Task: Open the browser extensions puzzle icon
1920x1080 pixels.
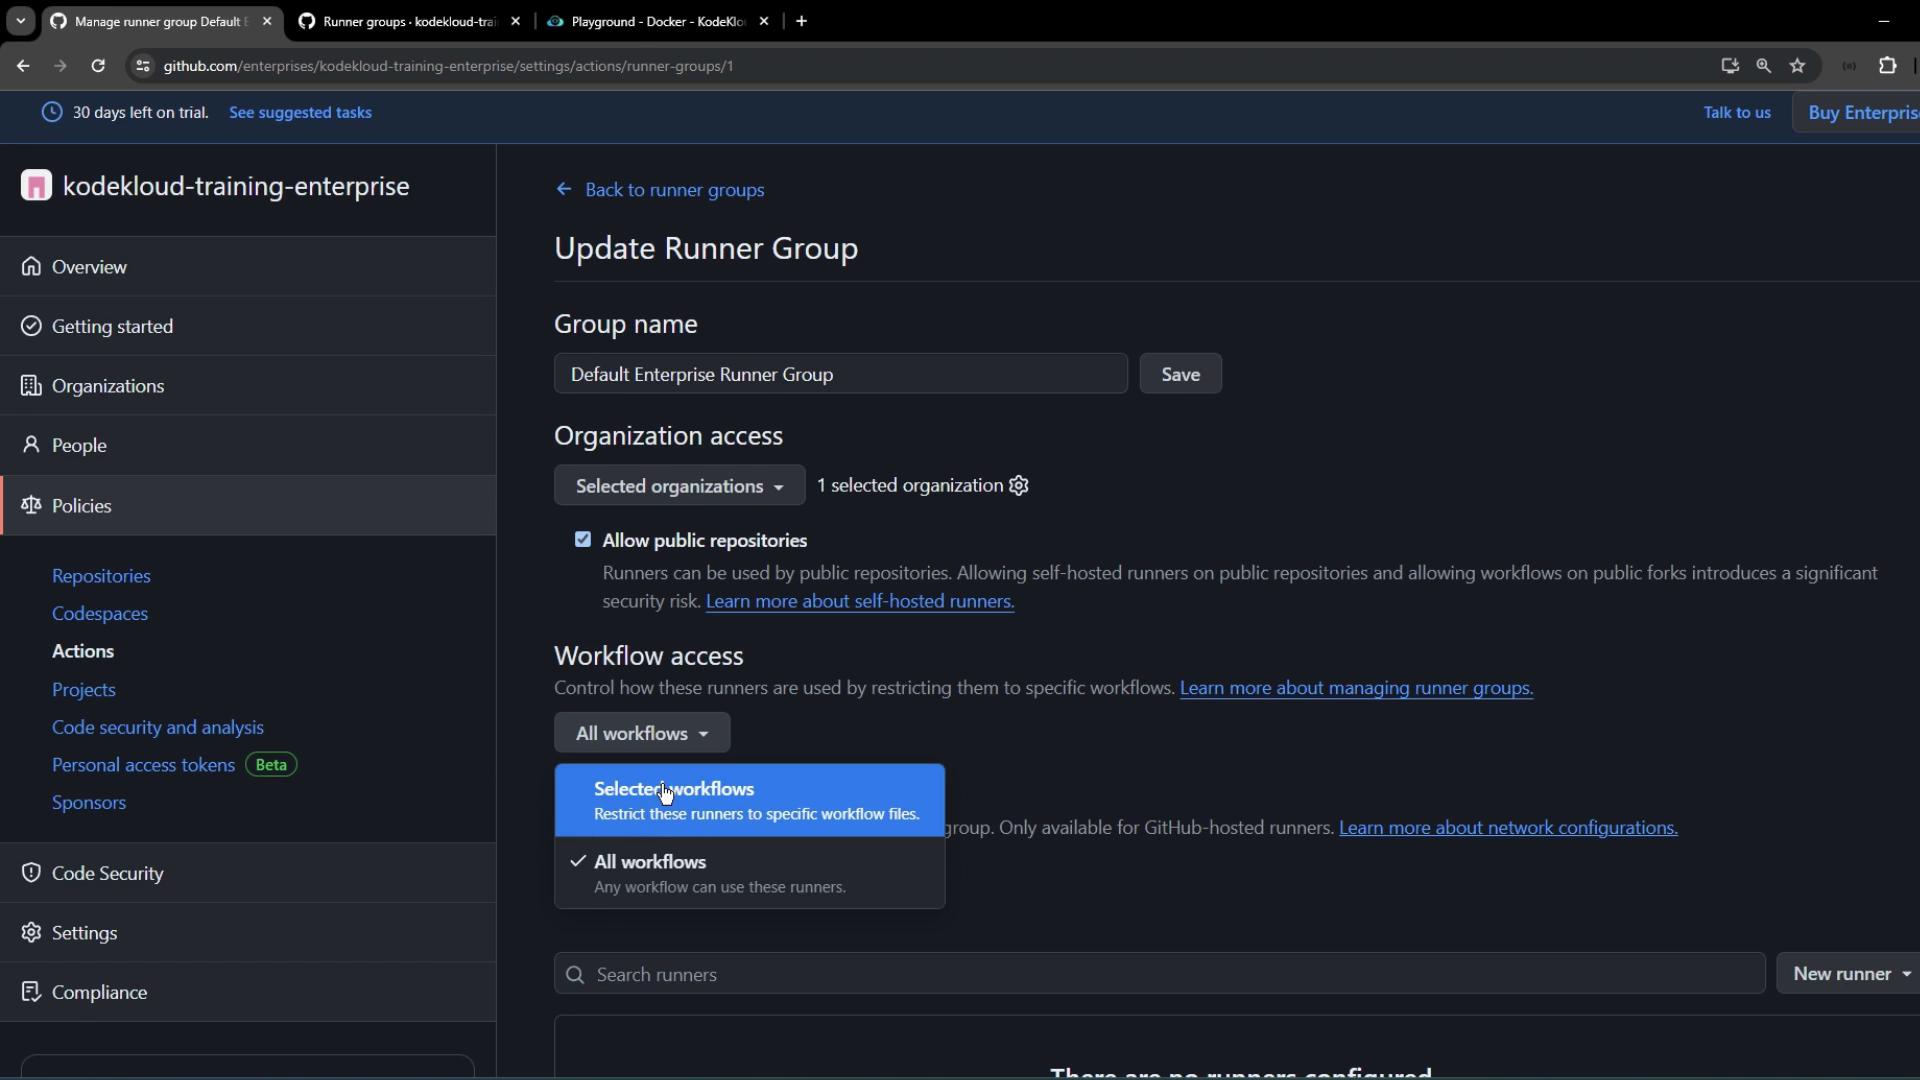Action: click(1887, 66)
